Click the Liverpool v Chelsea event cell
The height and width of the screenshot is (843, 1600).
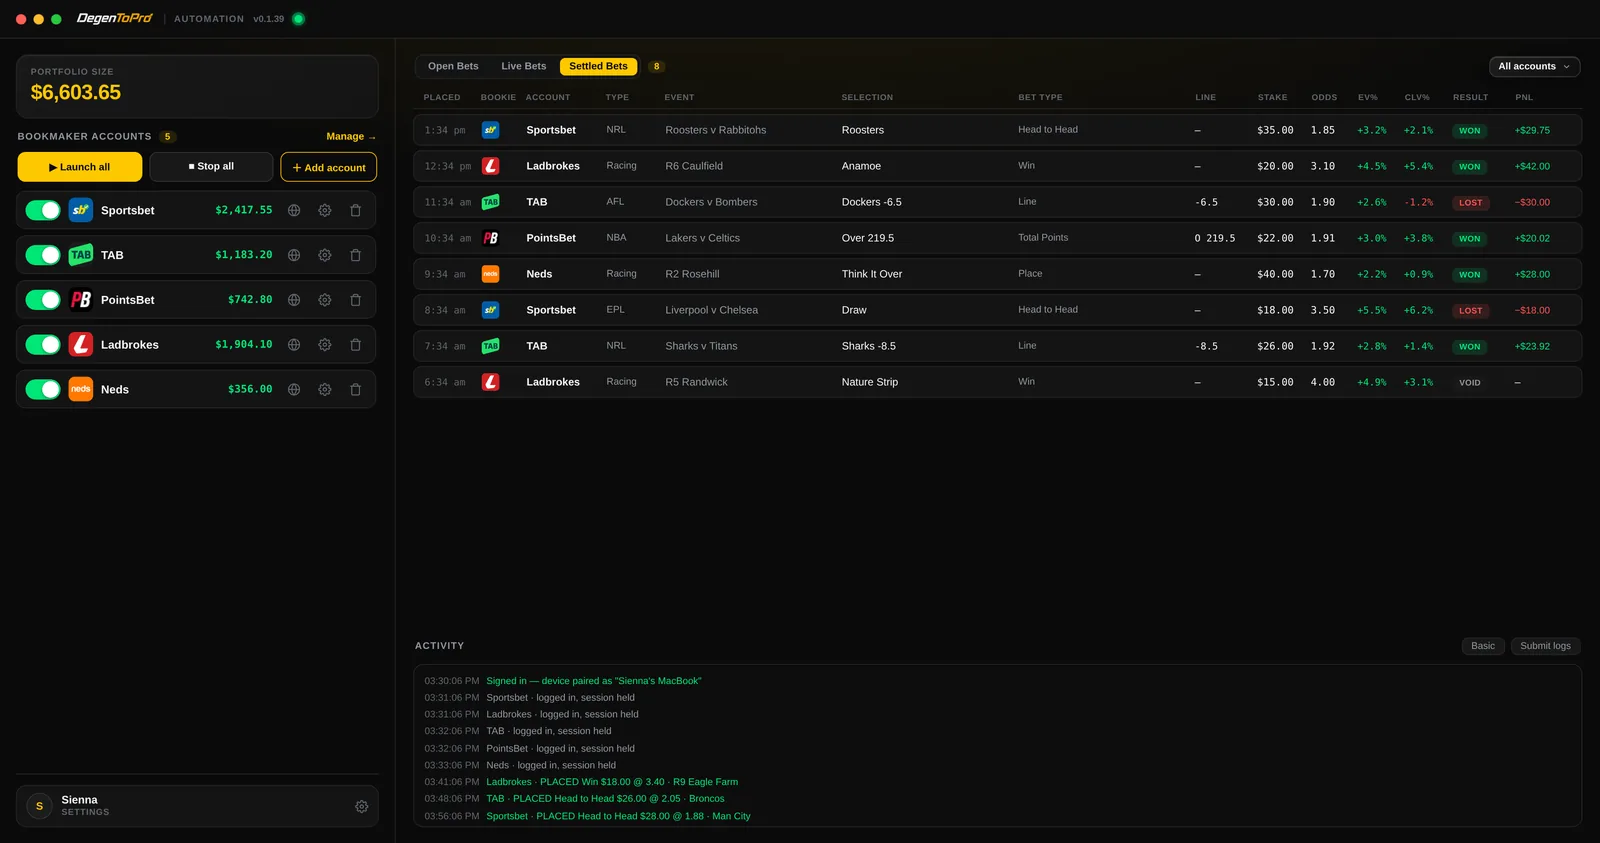pos(712,310)
